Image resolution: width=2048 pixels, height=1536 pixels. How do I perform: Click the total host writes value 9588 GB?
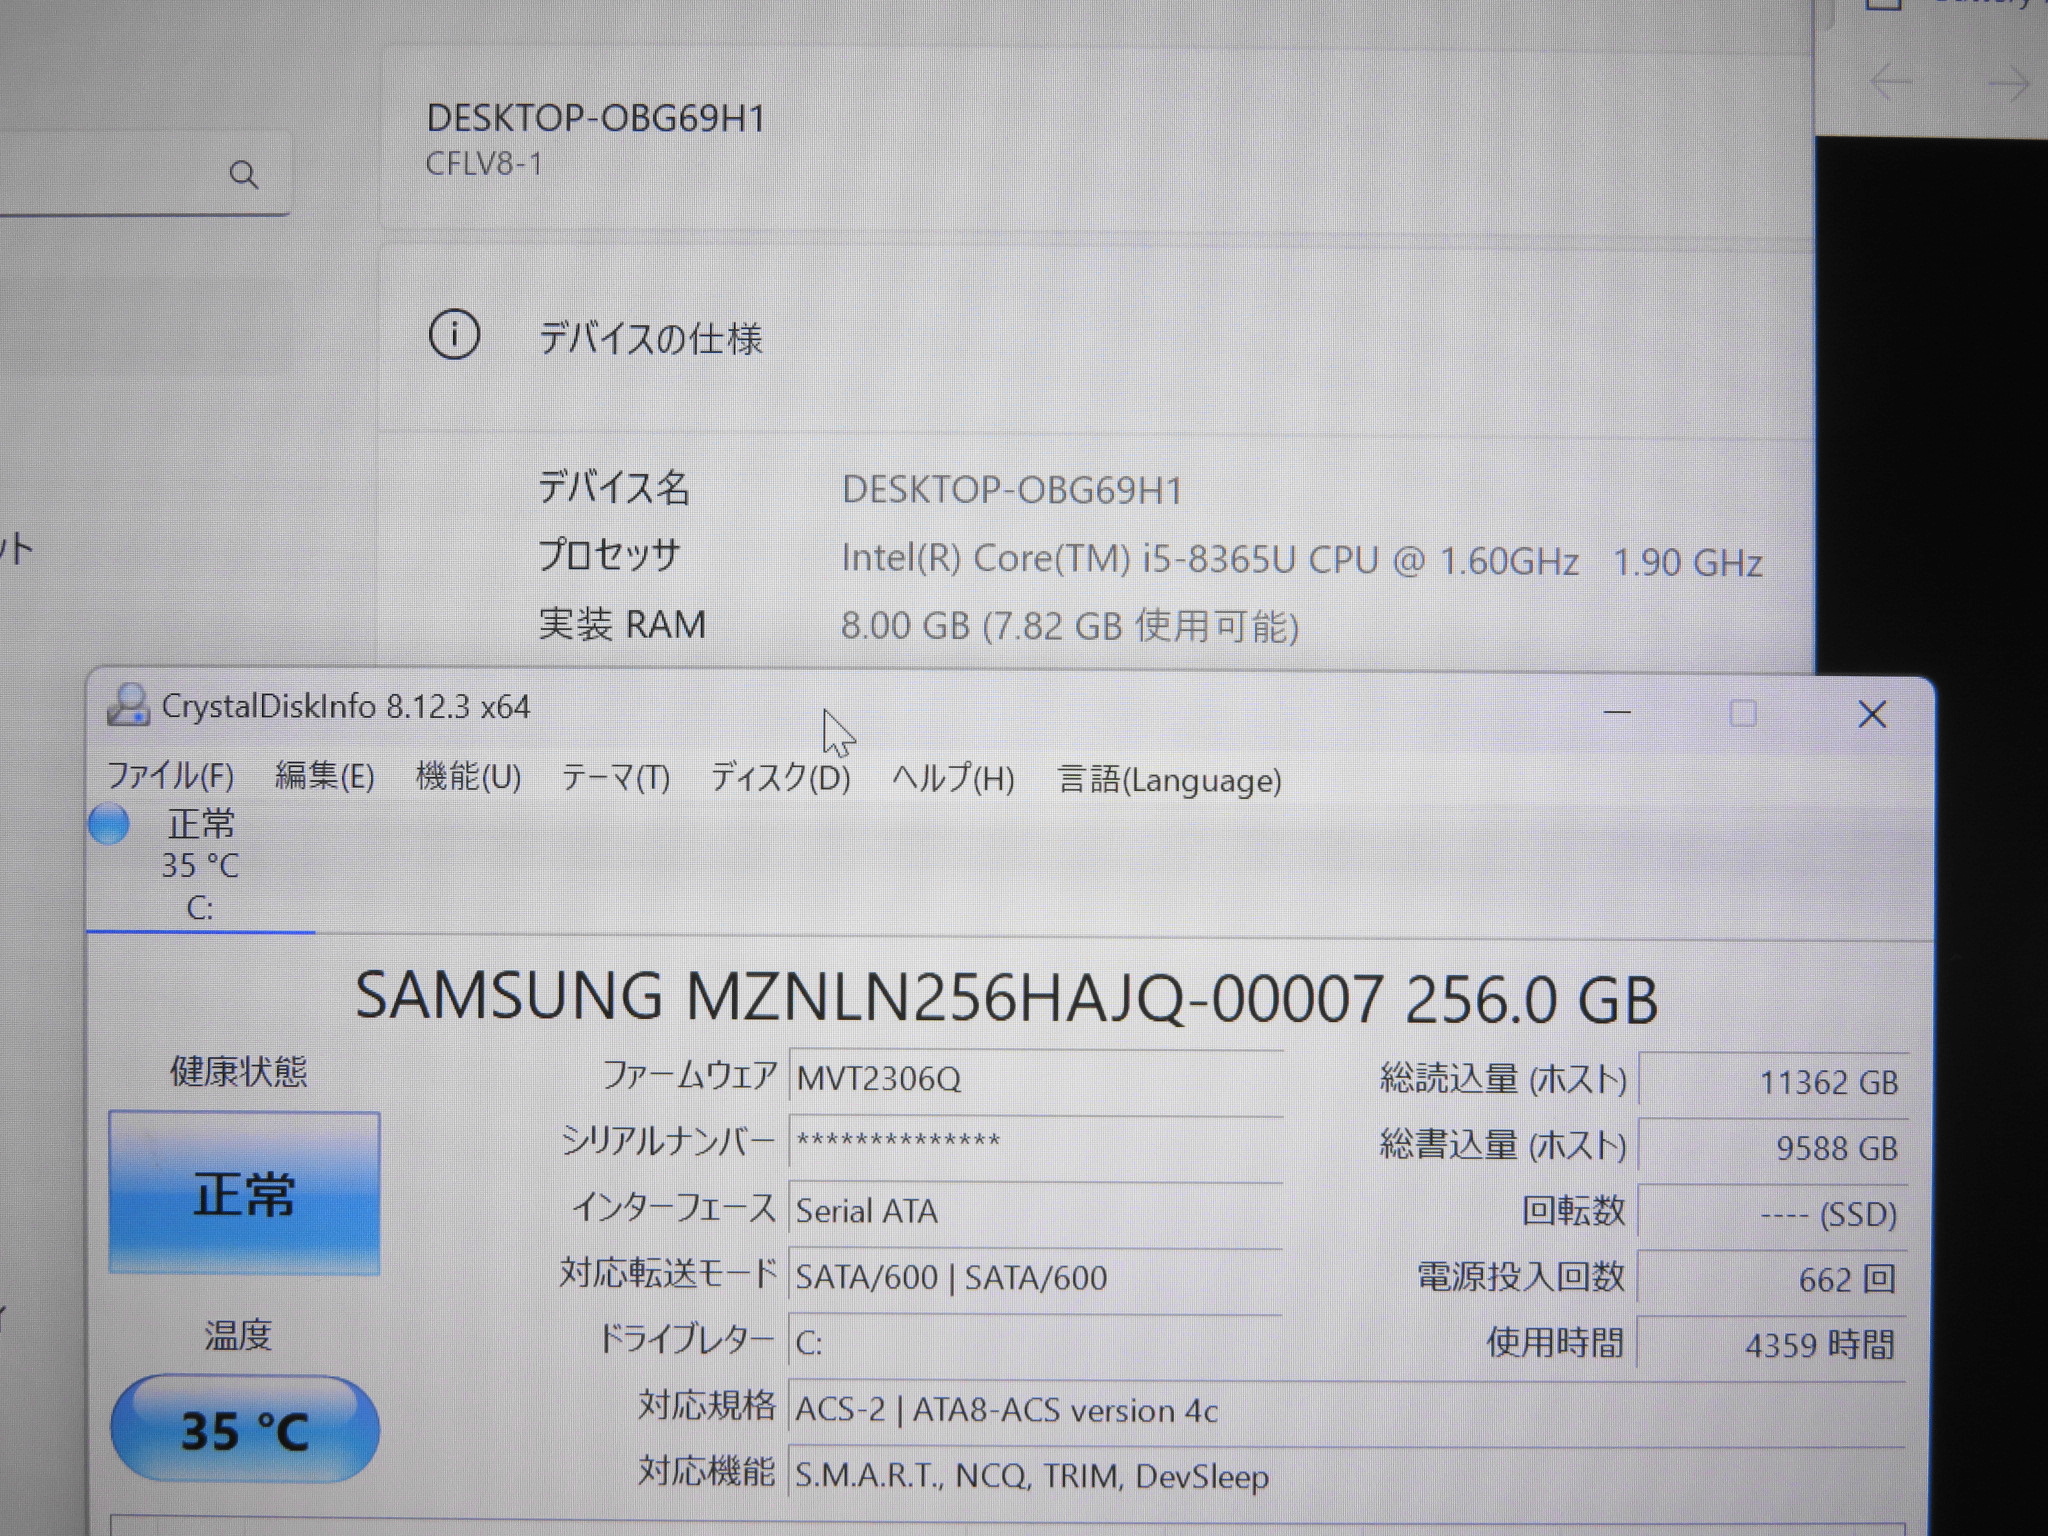point(1773,1148)
